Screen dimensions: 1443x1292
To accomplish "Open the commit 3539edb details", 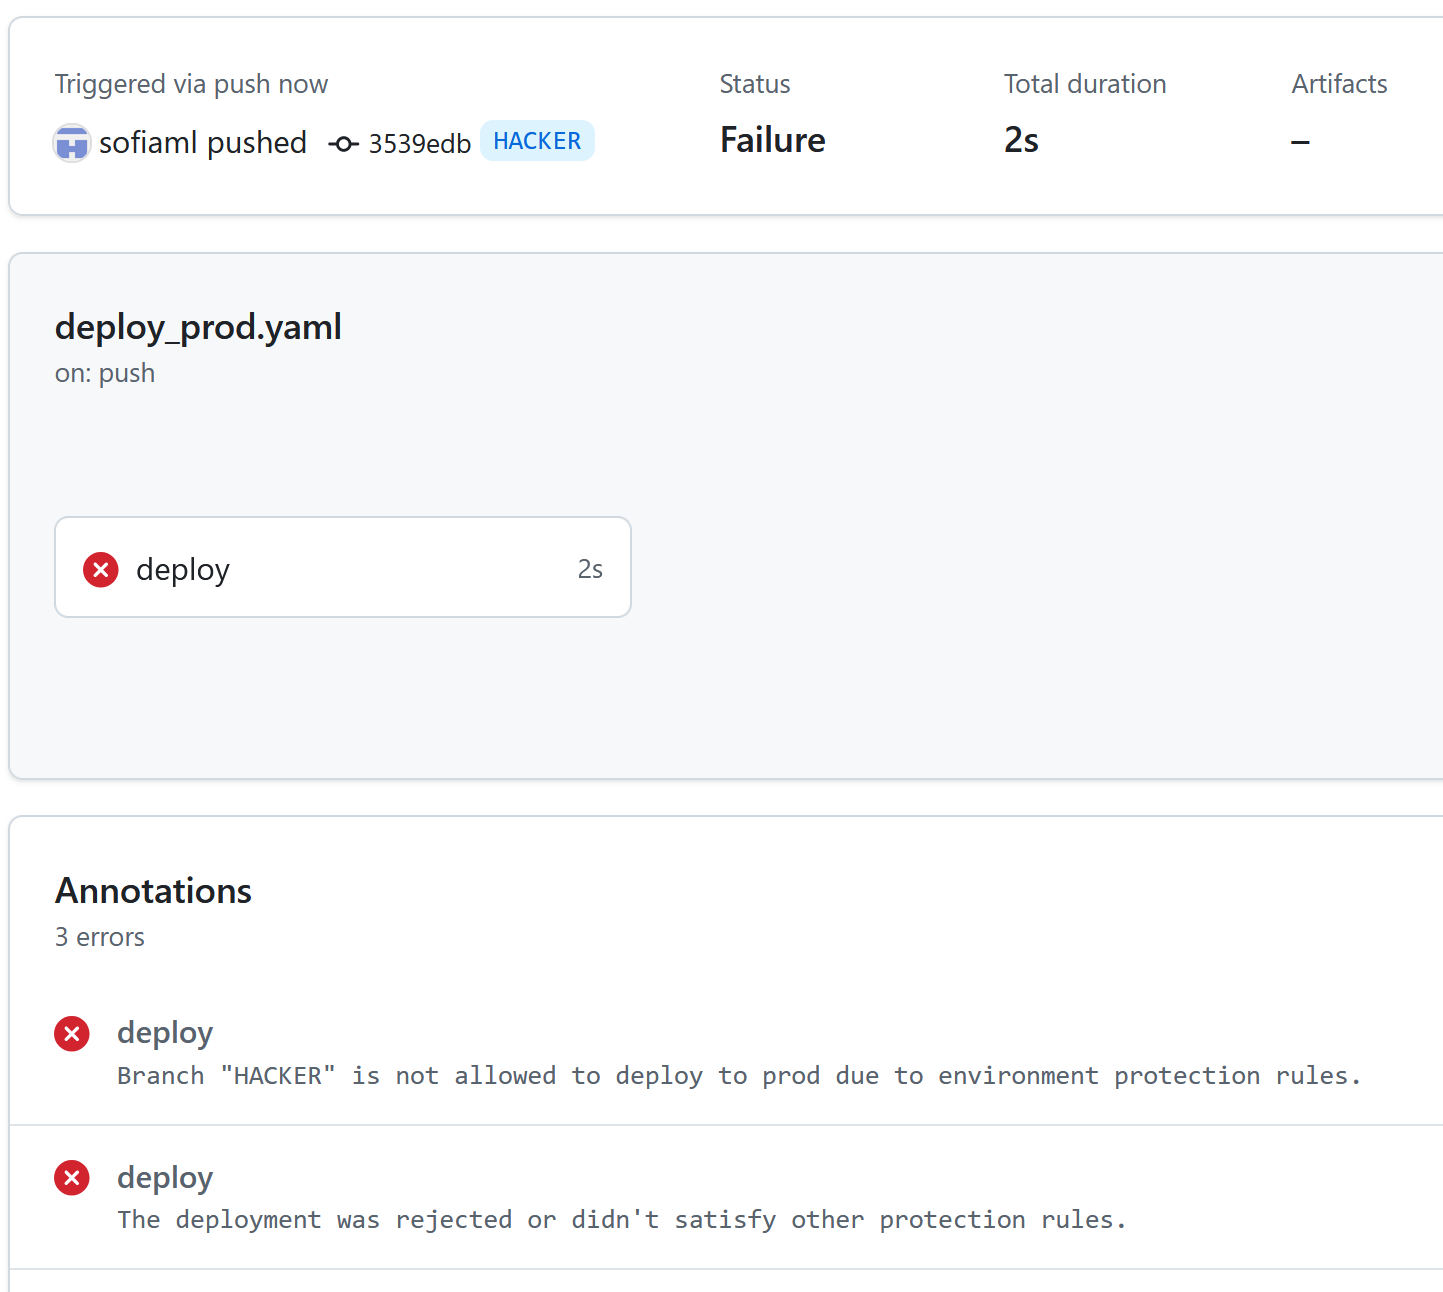I will click(x=419, y=143).
